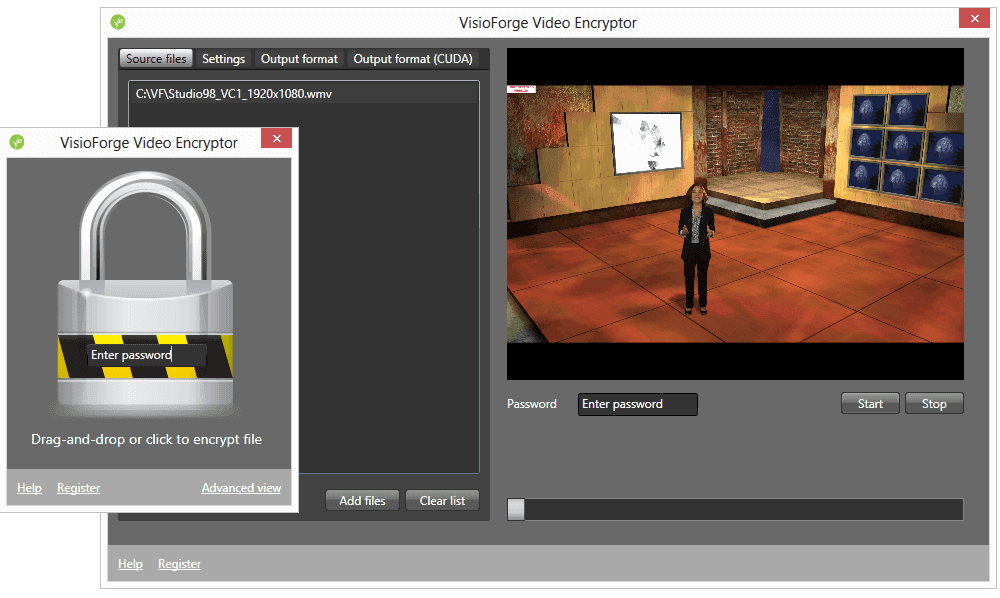Viewport: 1000px width, 598px height.
Task: Focus the password field below the video preview
Action: coord(637,404)
